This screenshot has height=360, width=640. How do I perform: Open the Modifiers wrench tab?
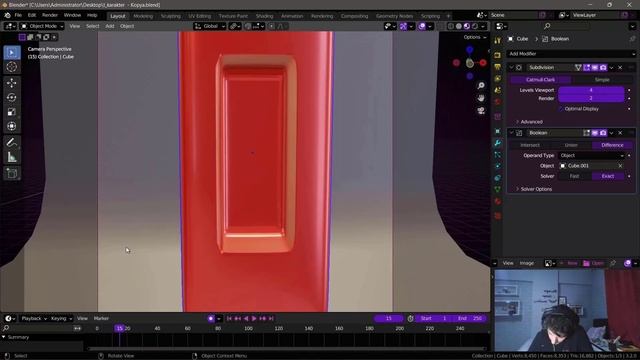tap(498, 143)
